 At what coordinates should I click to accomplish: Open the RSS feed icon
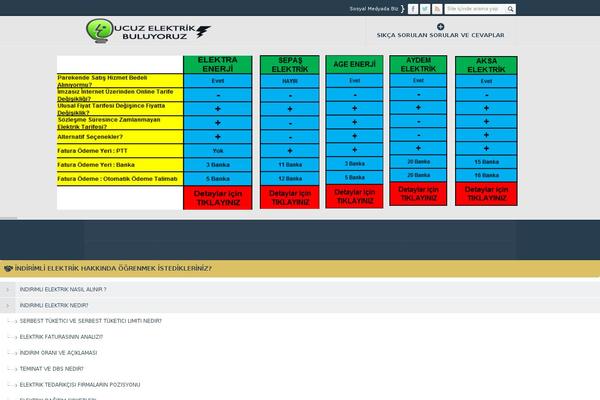pos(437,9)
